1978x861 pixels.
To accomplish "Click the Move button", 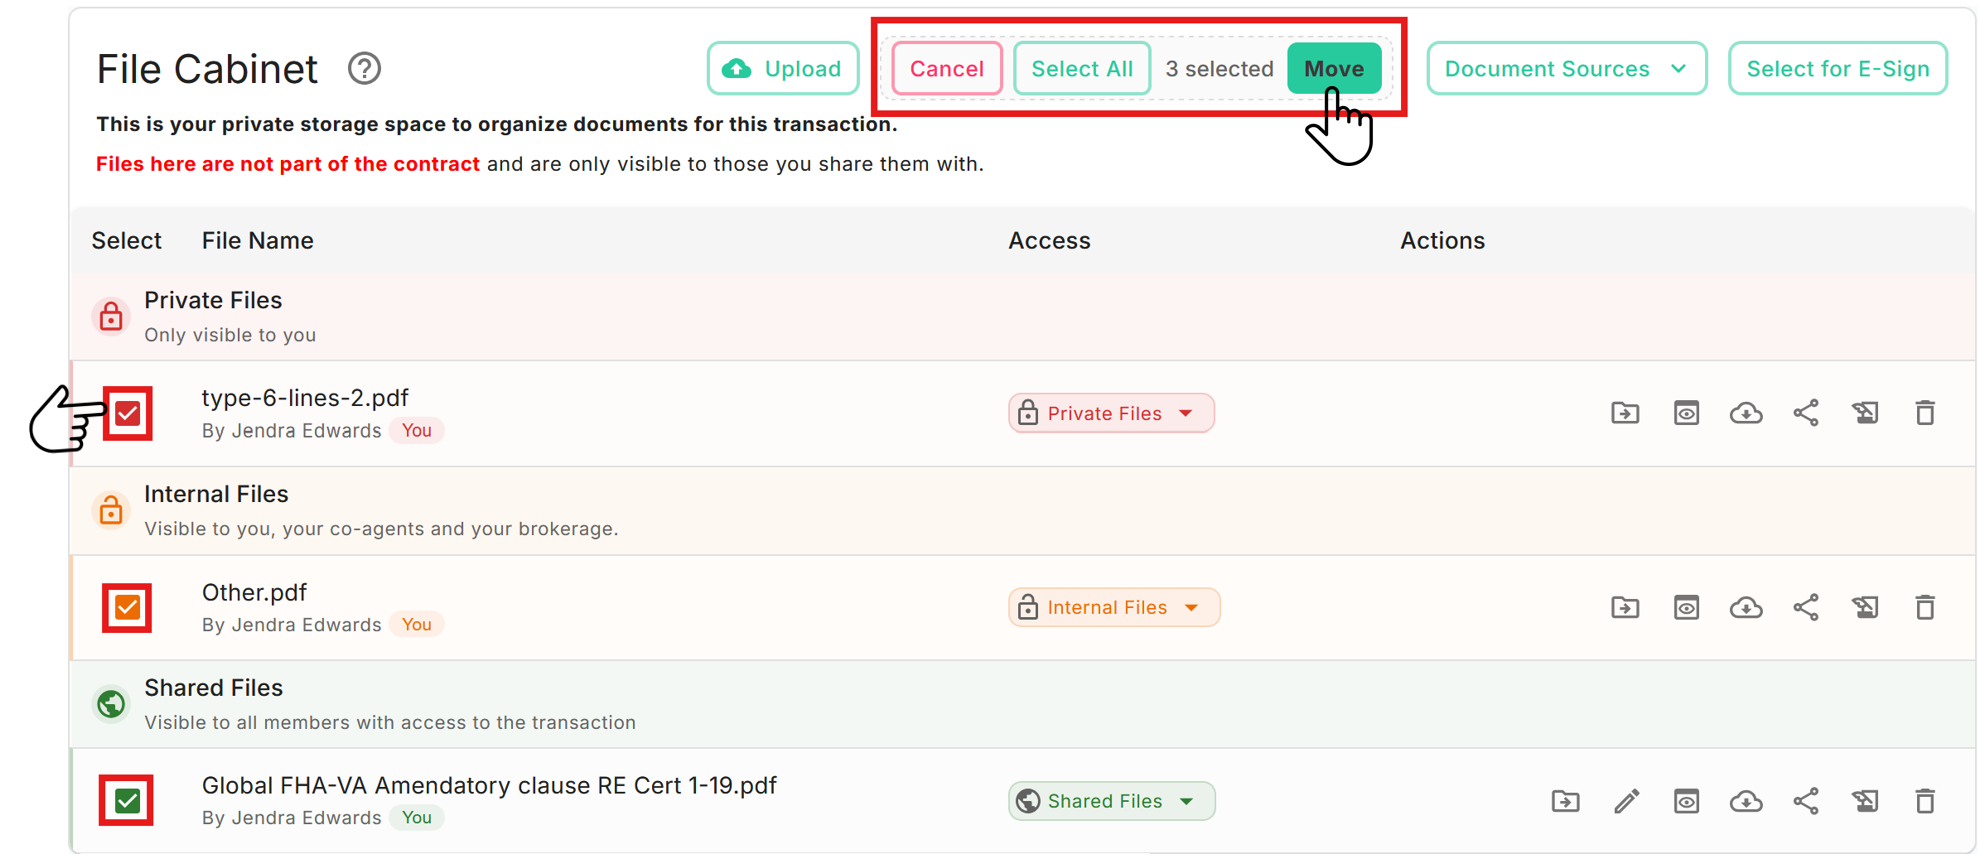I will [1334, 69].
